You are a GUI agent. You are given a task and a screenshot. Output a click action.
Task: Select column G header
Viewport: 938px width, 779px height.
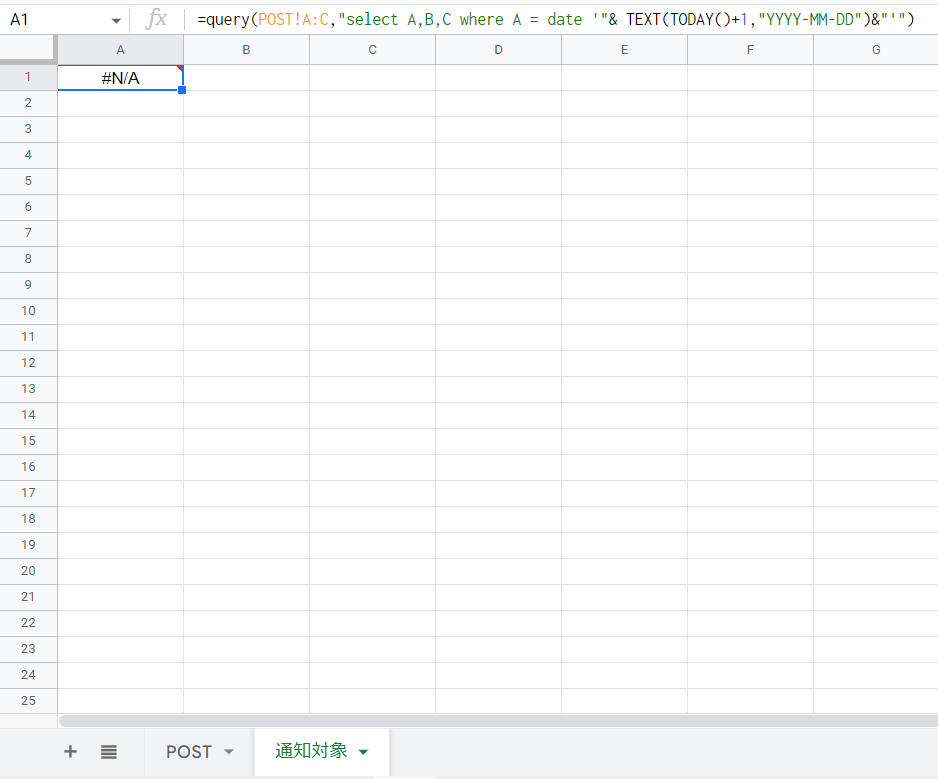point(876,50)
